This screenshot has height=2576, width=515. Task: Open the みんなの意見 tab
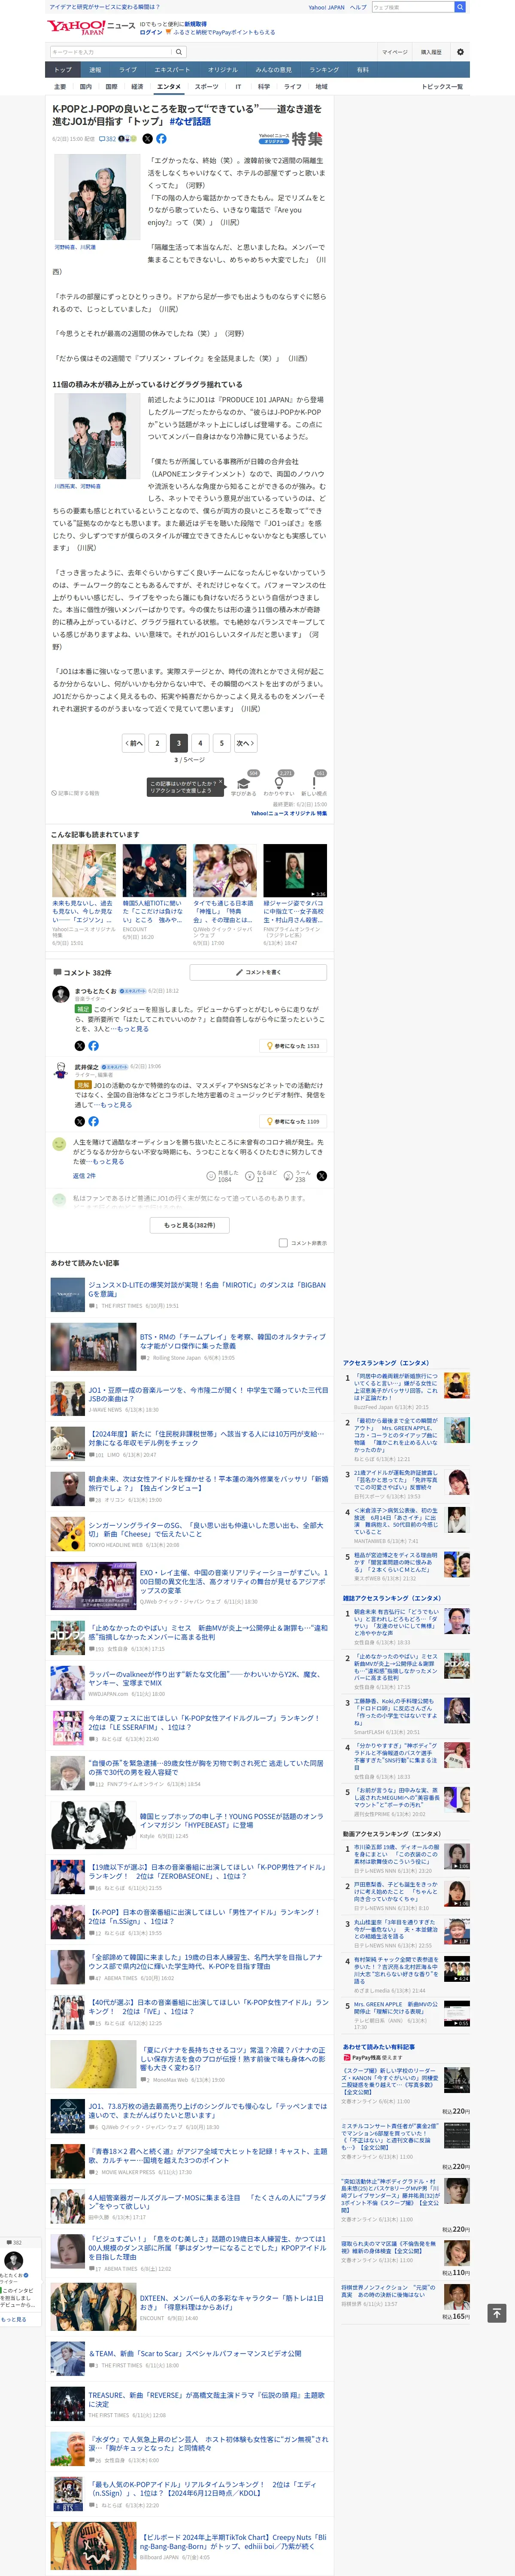(x=273, y=70)
